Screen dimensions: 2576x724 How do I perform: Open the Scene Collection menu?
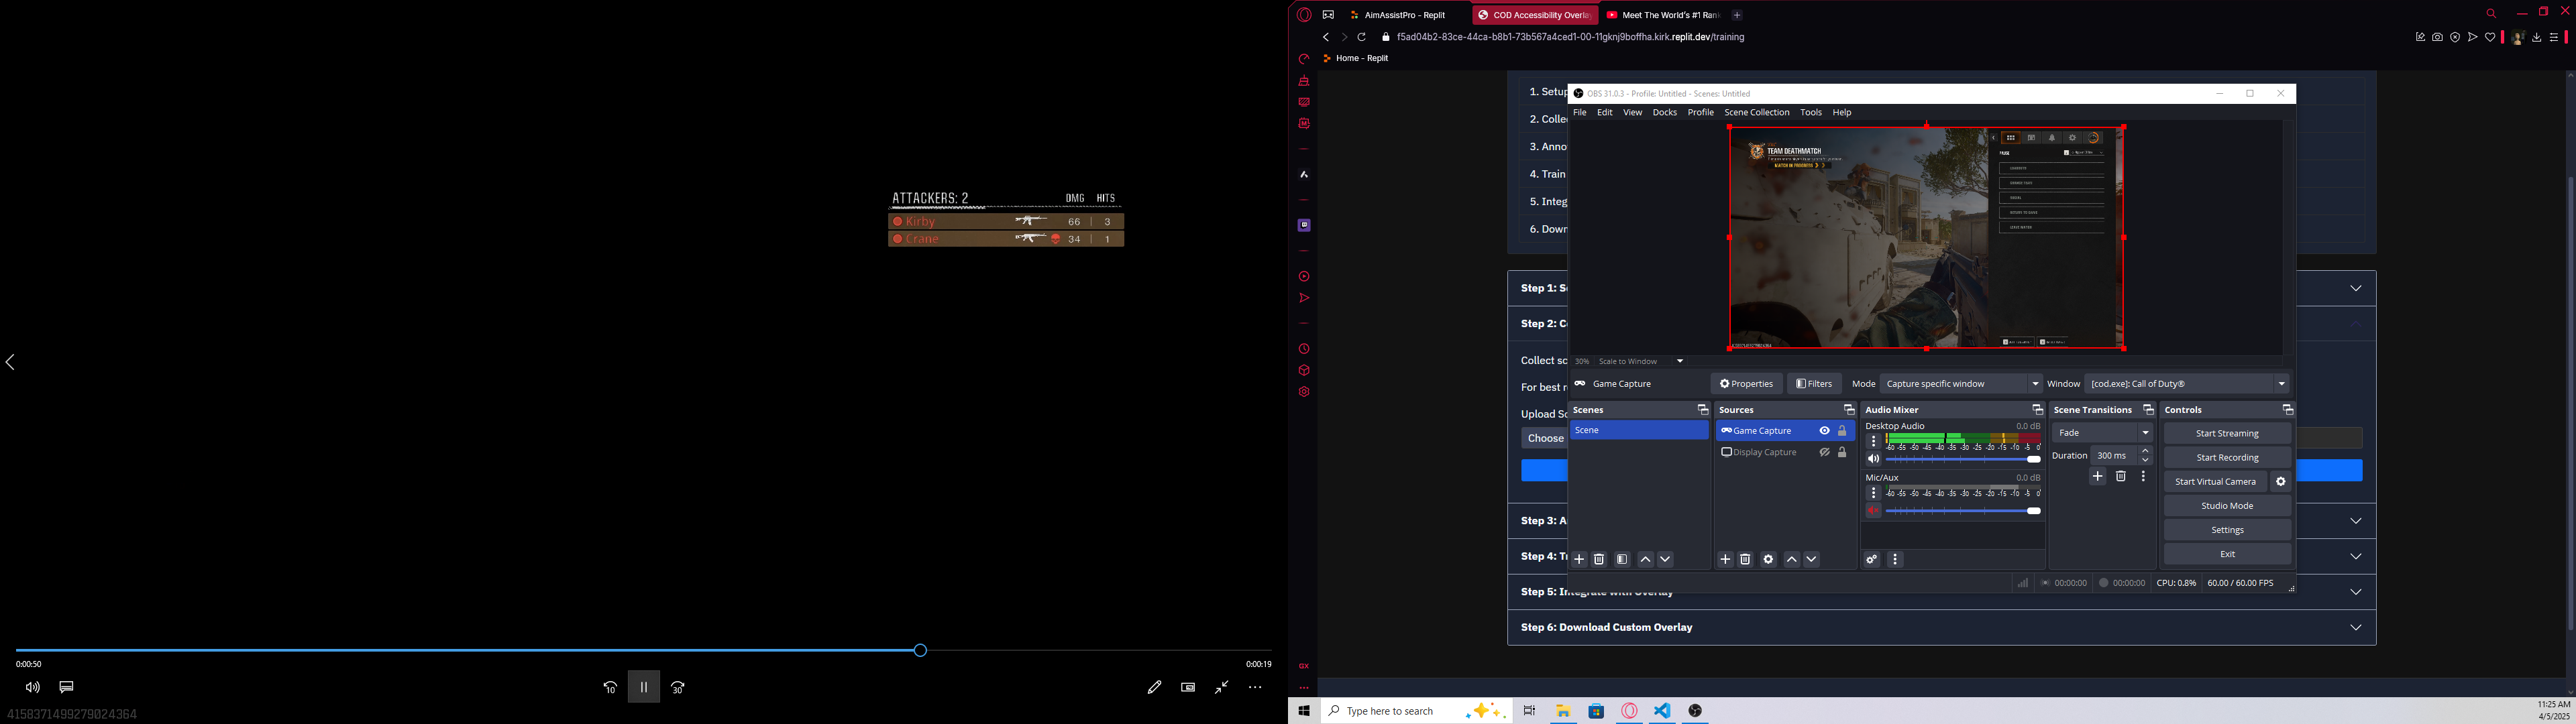(x=1756, y=113)
